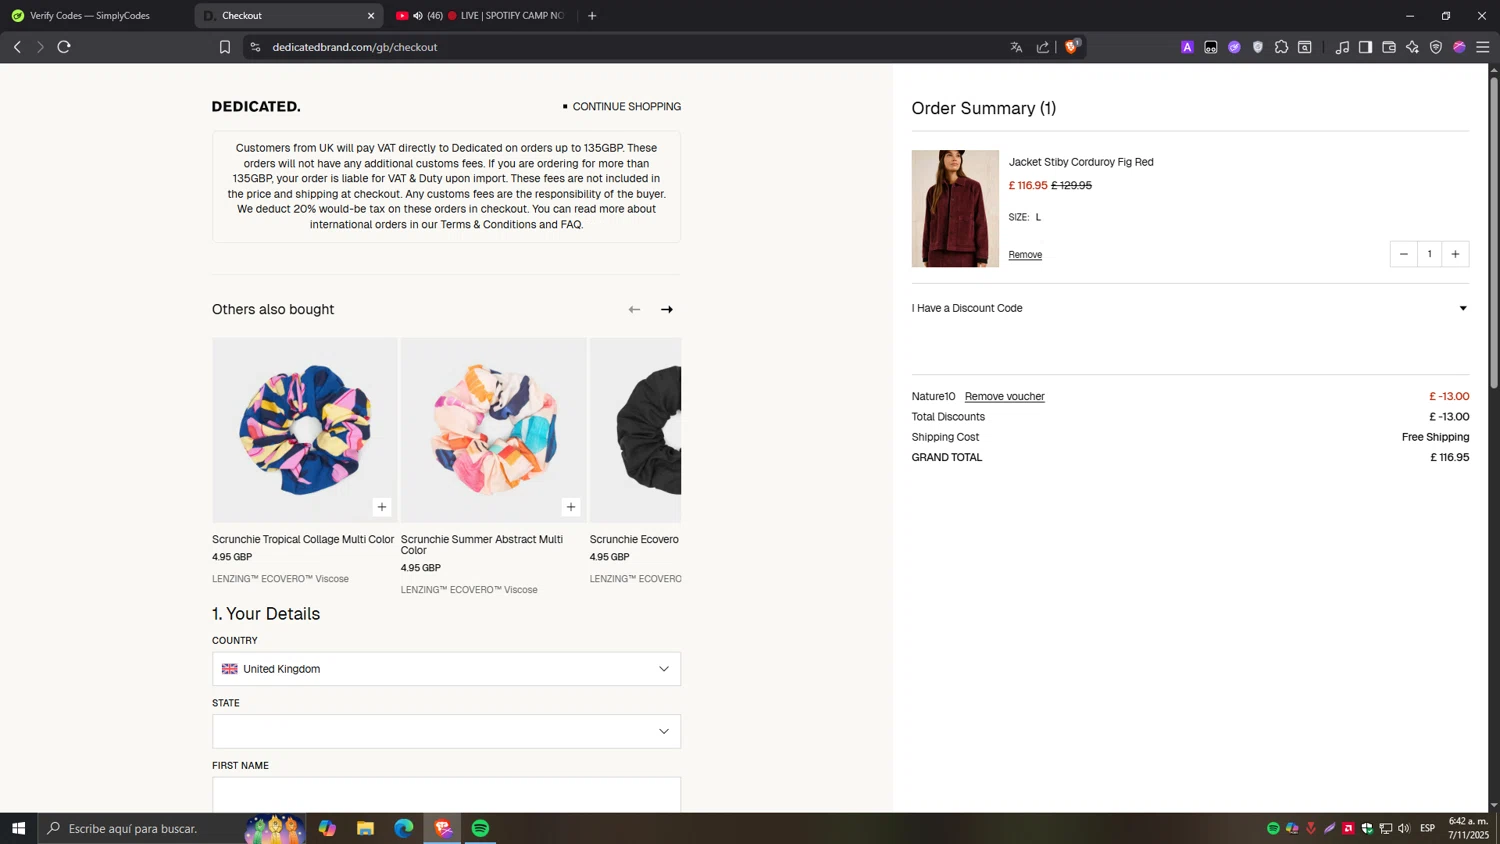
Task: Open the Windows Start menu
Action: (18, 828)
